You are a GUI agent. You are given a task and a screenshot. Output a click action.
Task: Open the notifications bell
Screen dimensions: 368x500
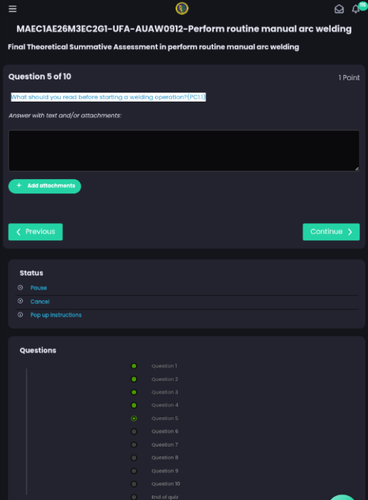[x=356, y=9]
